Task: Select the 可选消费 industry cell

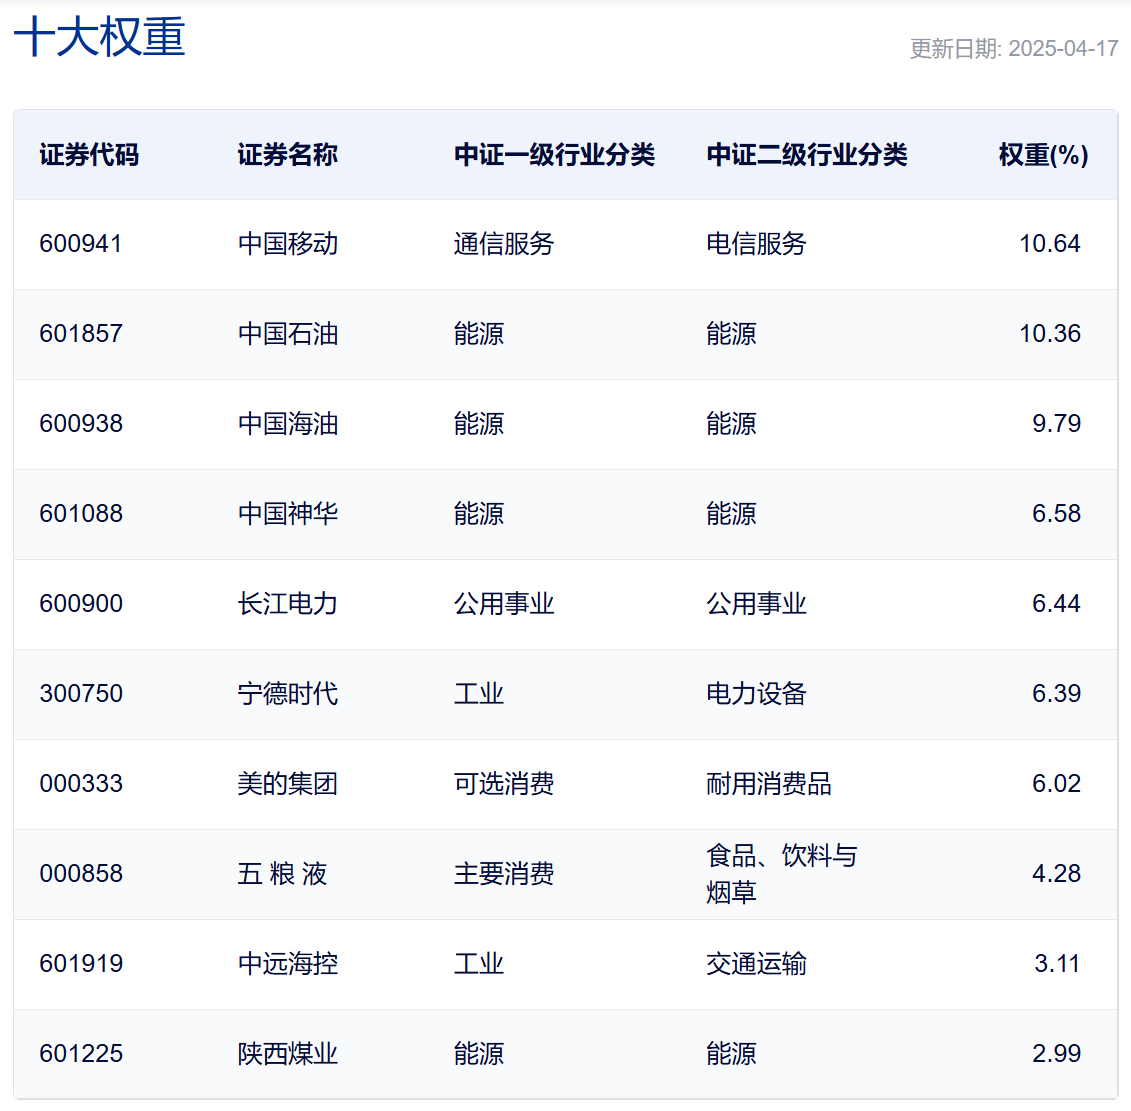Action: pos(503,783)
